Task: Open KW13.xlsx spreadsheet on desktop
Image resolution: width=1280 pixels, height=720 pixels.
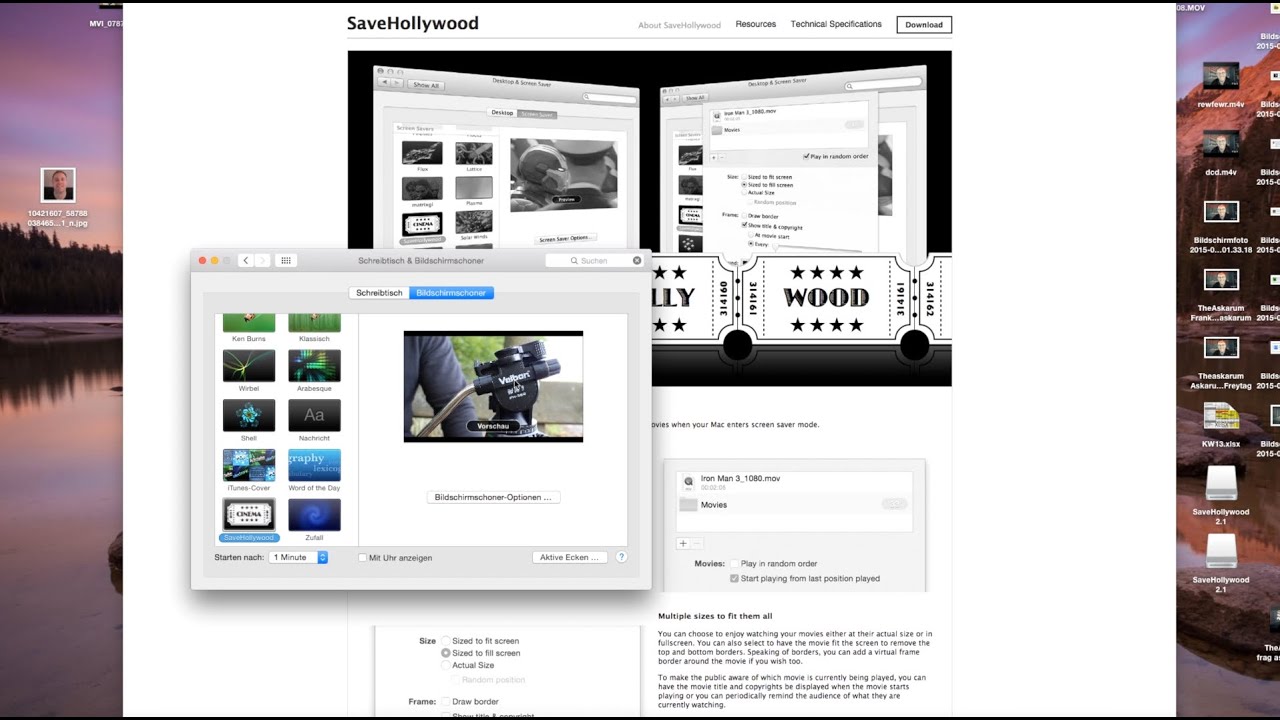Action: tap(1221, 424)
